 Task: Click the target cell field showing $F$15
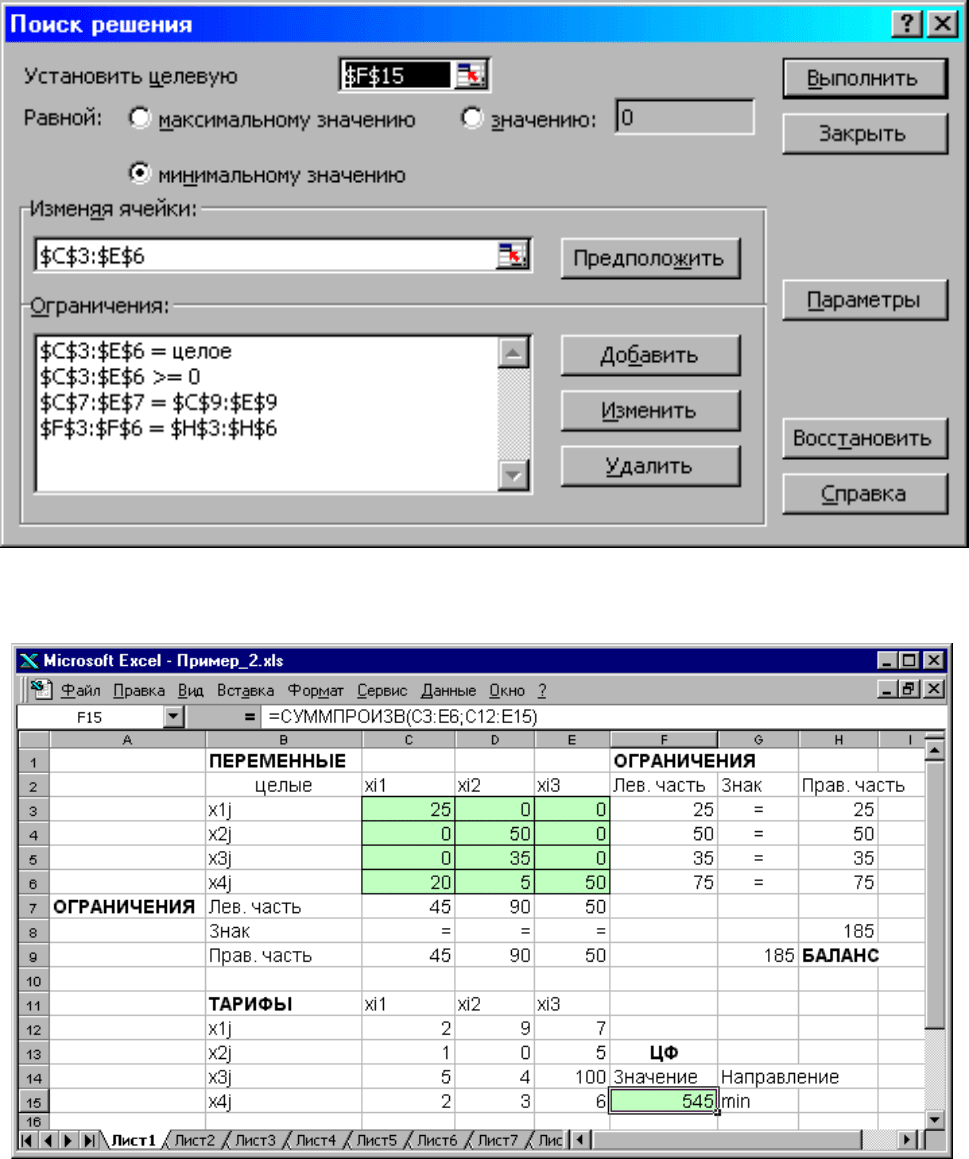(396, 75)
